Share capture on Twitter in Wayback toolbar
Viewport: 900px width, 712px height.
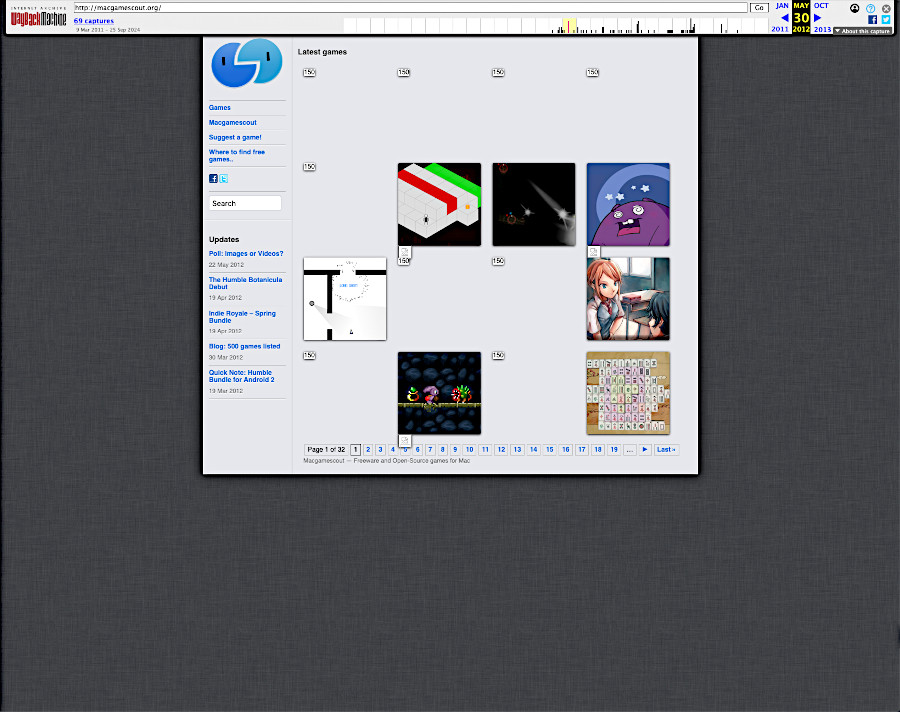[885, 19]
